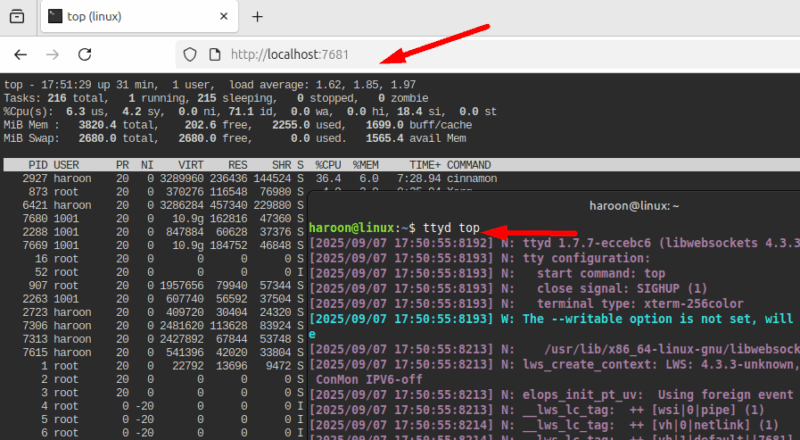
Task: Close the 'top (linux)' tab
Action: [223, 16]
